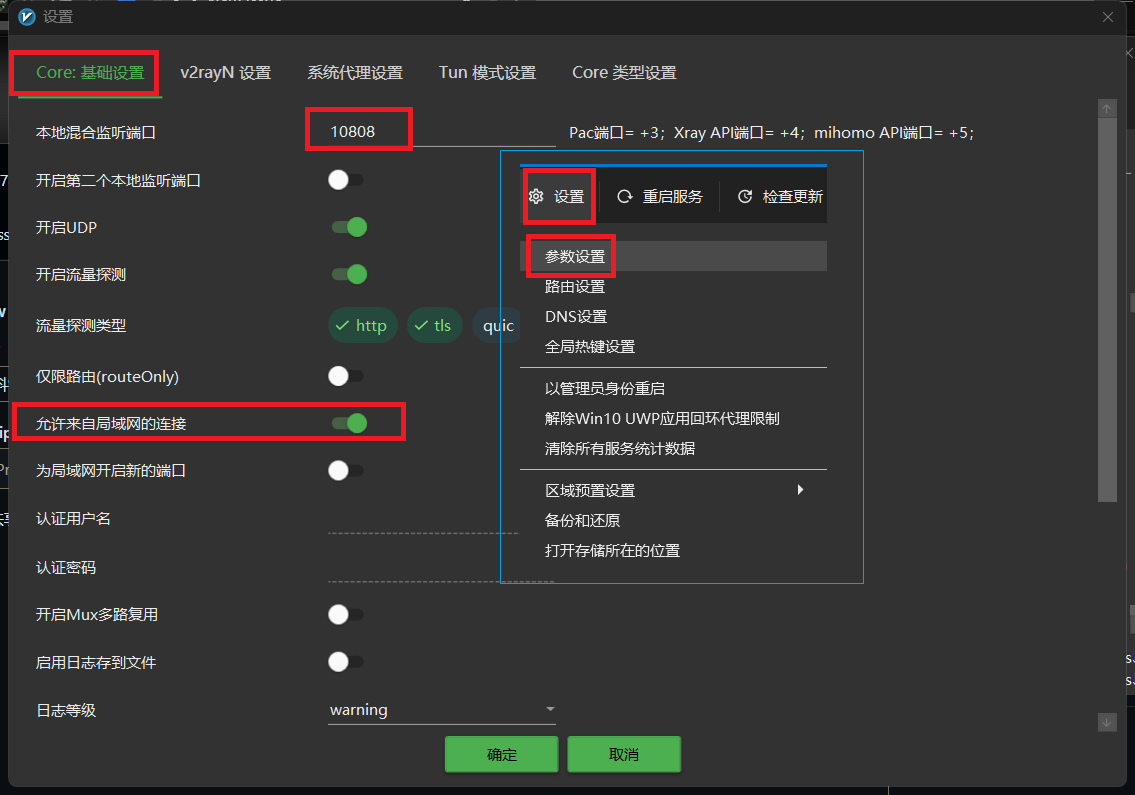
Task: Turn off 开启流量探测 switch
Action: (350, 274)
